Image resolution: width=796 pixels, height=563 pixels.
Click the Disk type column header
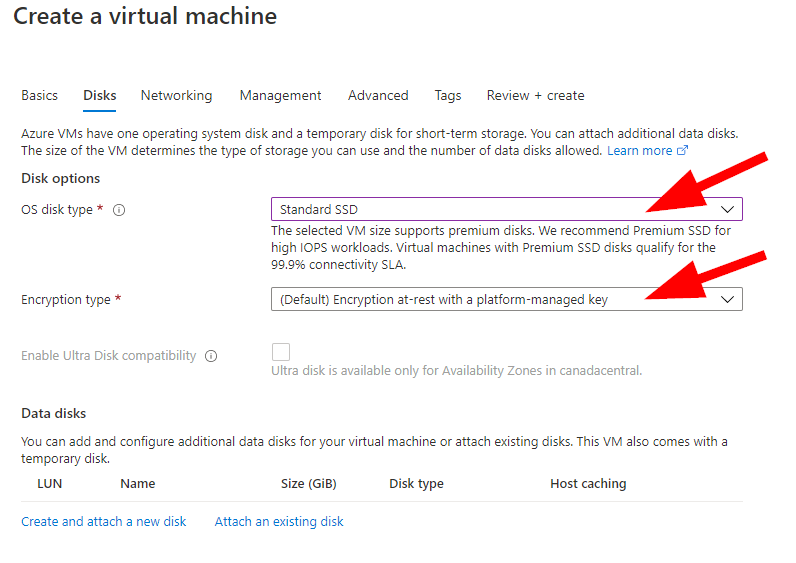[x=416, y=483]
